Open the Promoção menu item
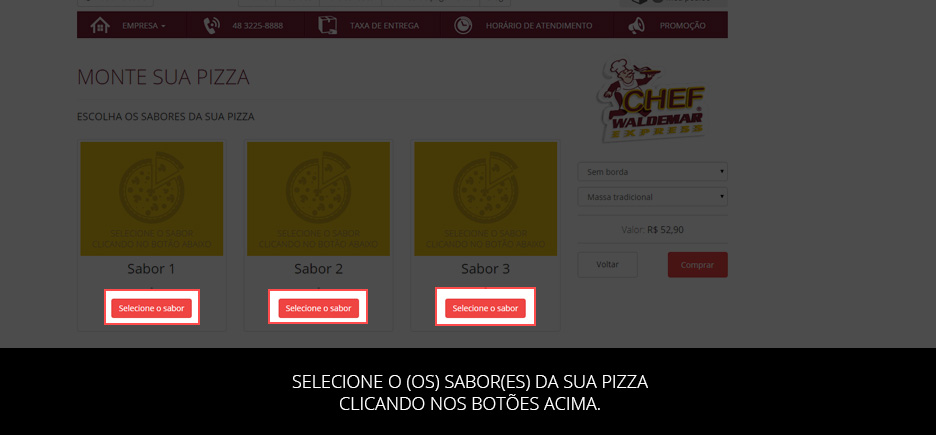936x435 pixels. [682, 26]
